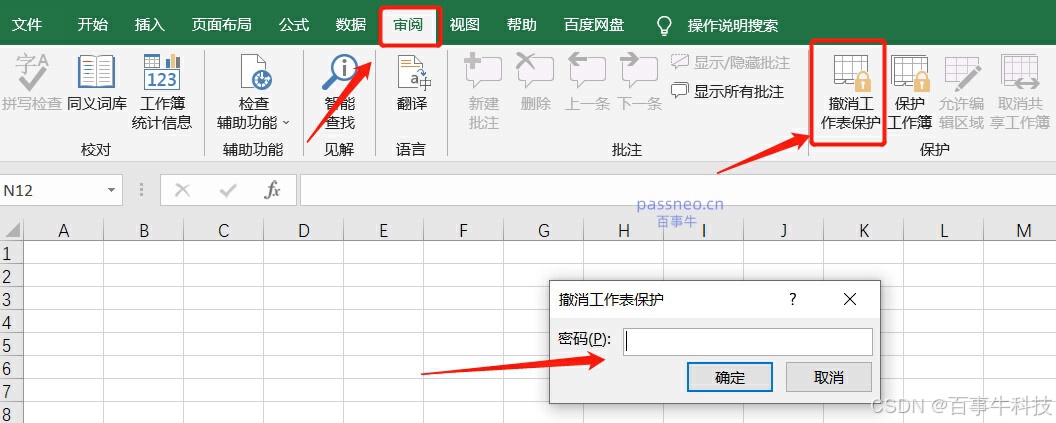Click 取消 in the unprotect dialog
1056x423 pixels.
(829, 377)
